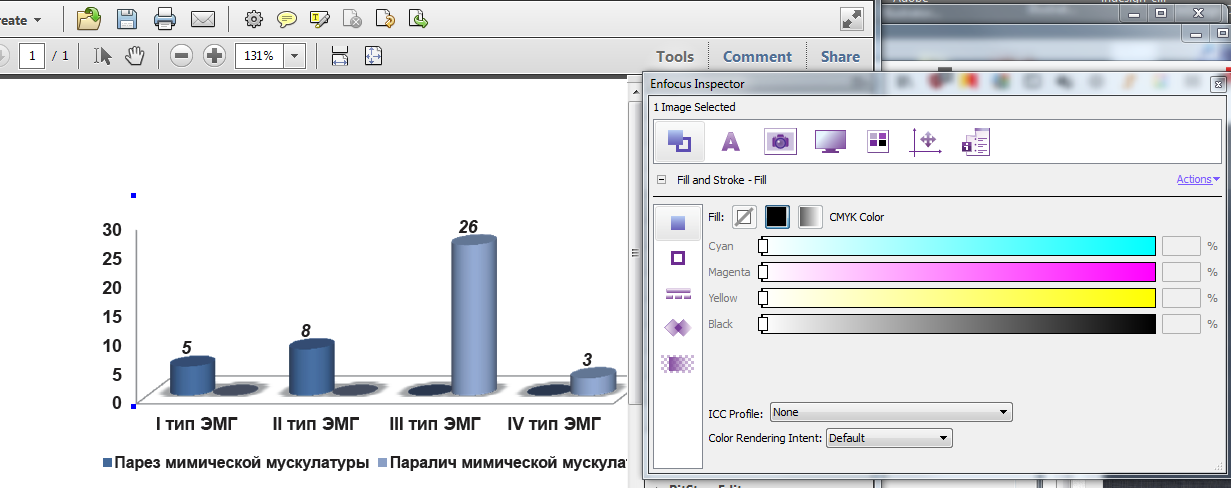Screen dimensions: 1231x488
Task: Open preferences with the gear icon
Action: point(254,18)
